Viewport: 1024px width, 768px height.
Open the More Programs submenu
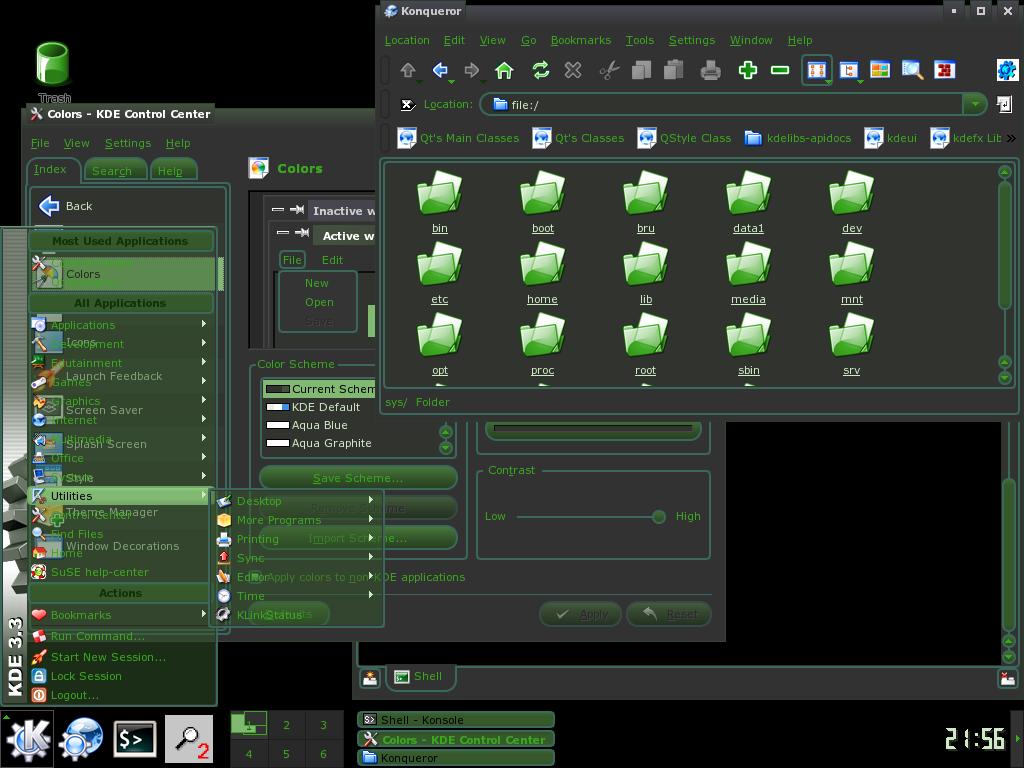pos(297,520)
